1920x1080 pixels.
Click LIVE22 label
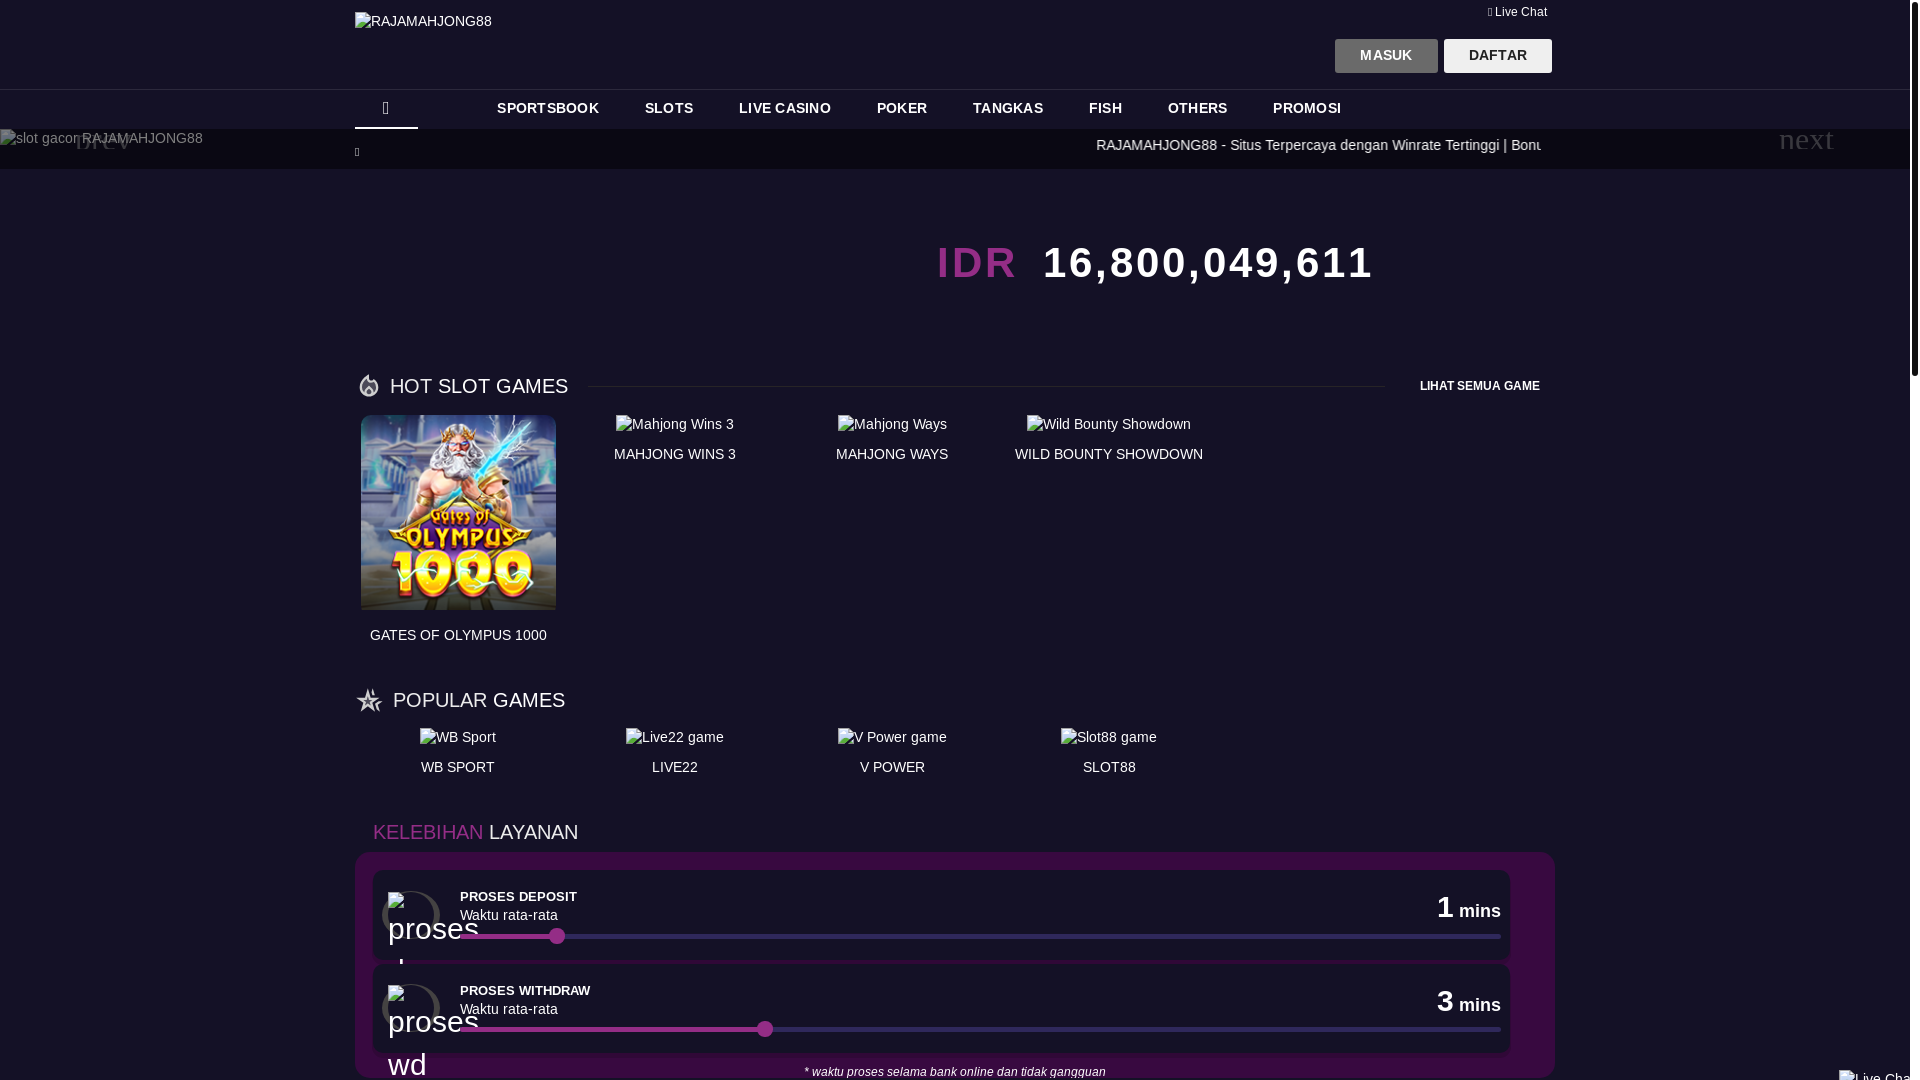pos(675,767)
